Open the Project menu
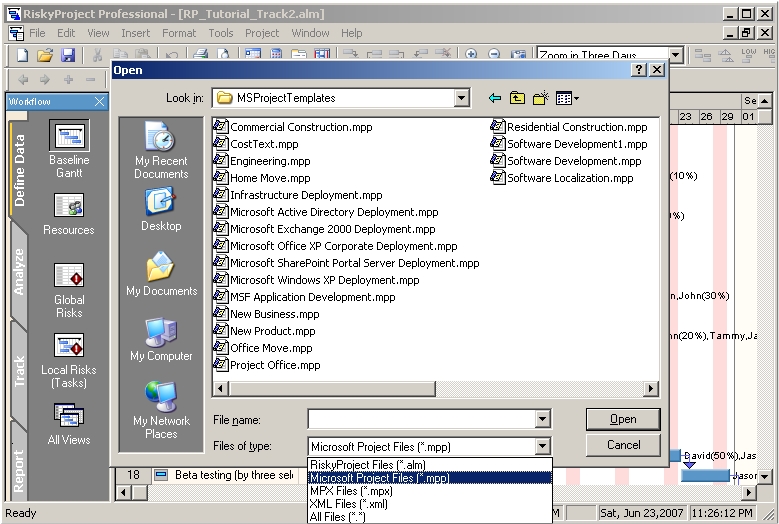The image size is (779, 524). 262,33
